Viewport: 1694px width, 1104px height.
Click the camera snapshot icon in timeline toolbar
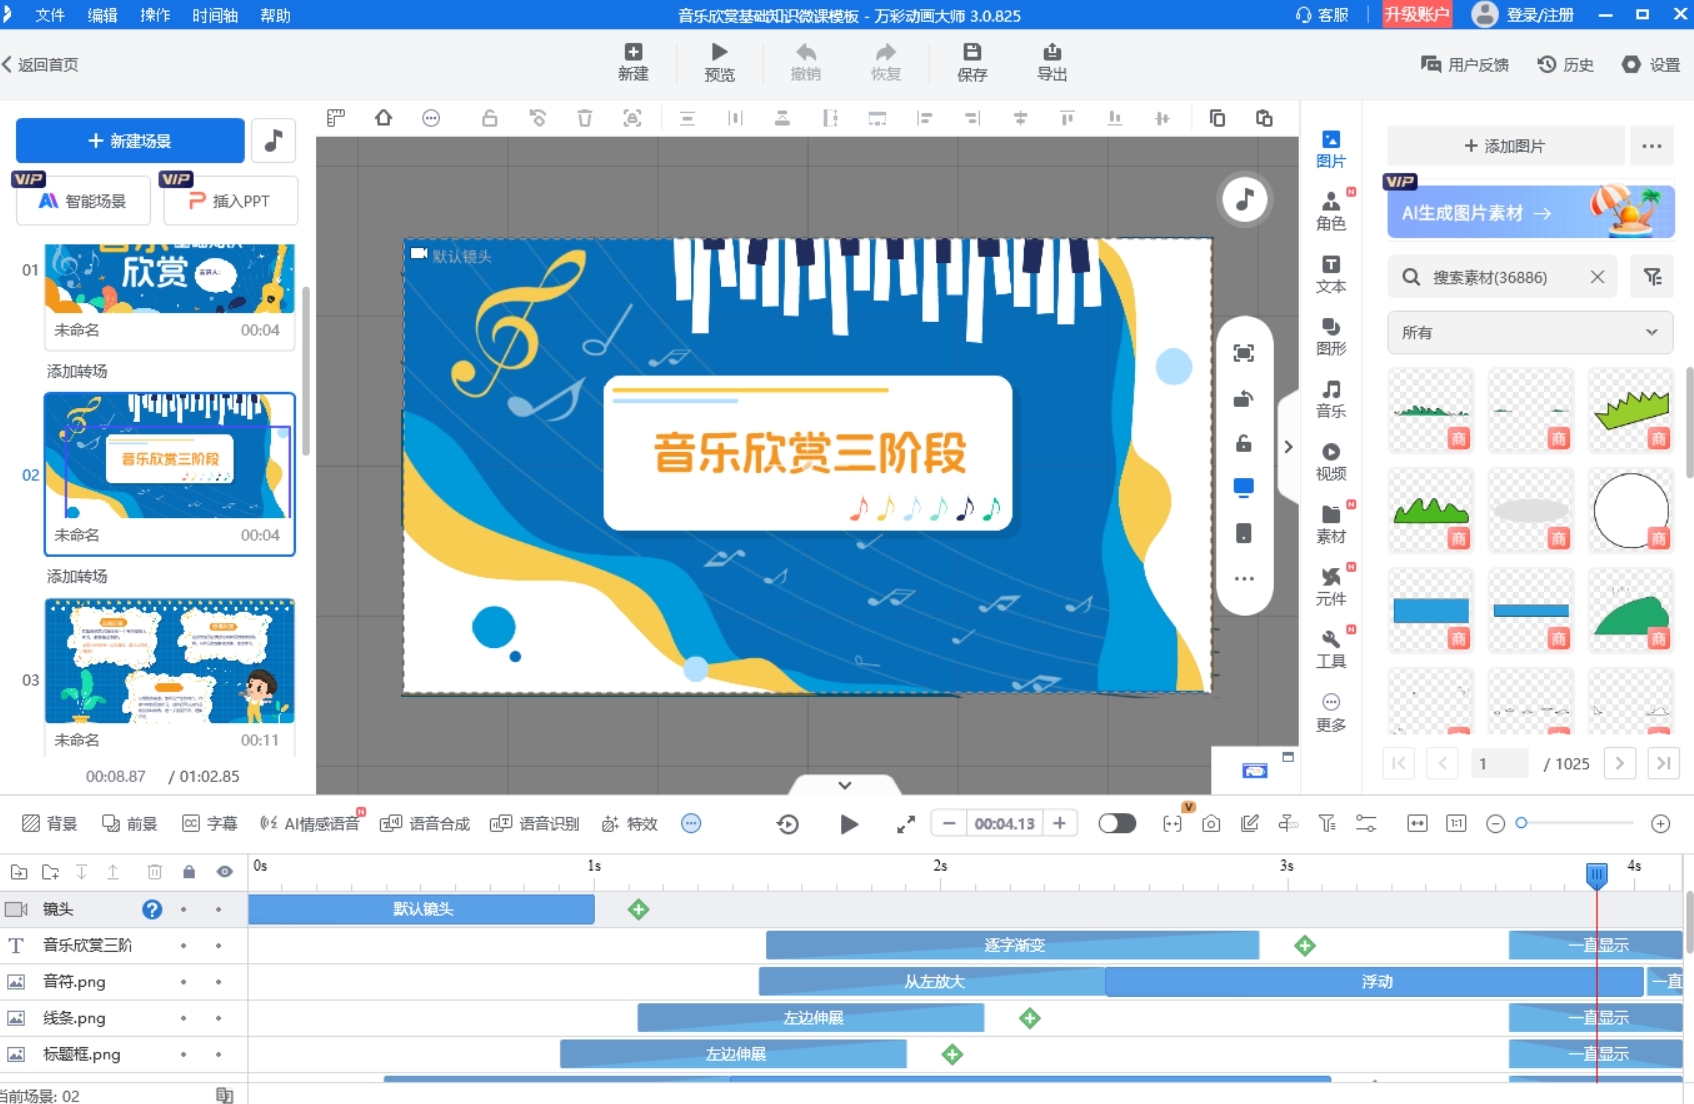pyautogui.click(x=1211, y=824)
